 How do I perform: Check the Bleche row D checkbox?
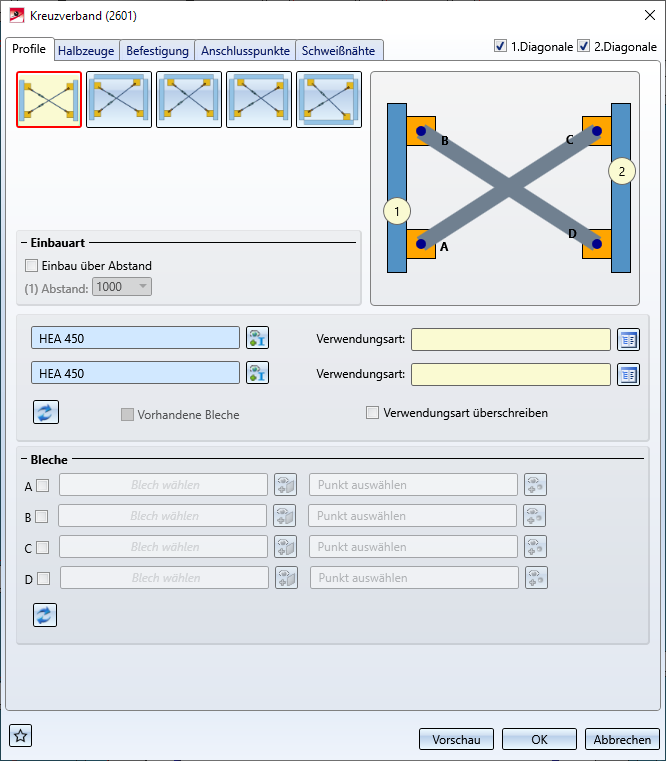coord(44,579)
